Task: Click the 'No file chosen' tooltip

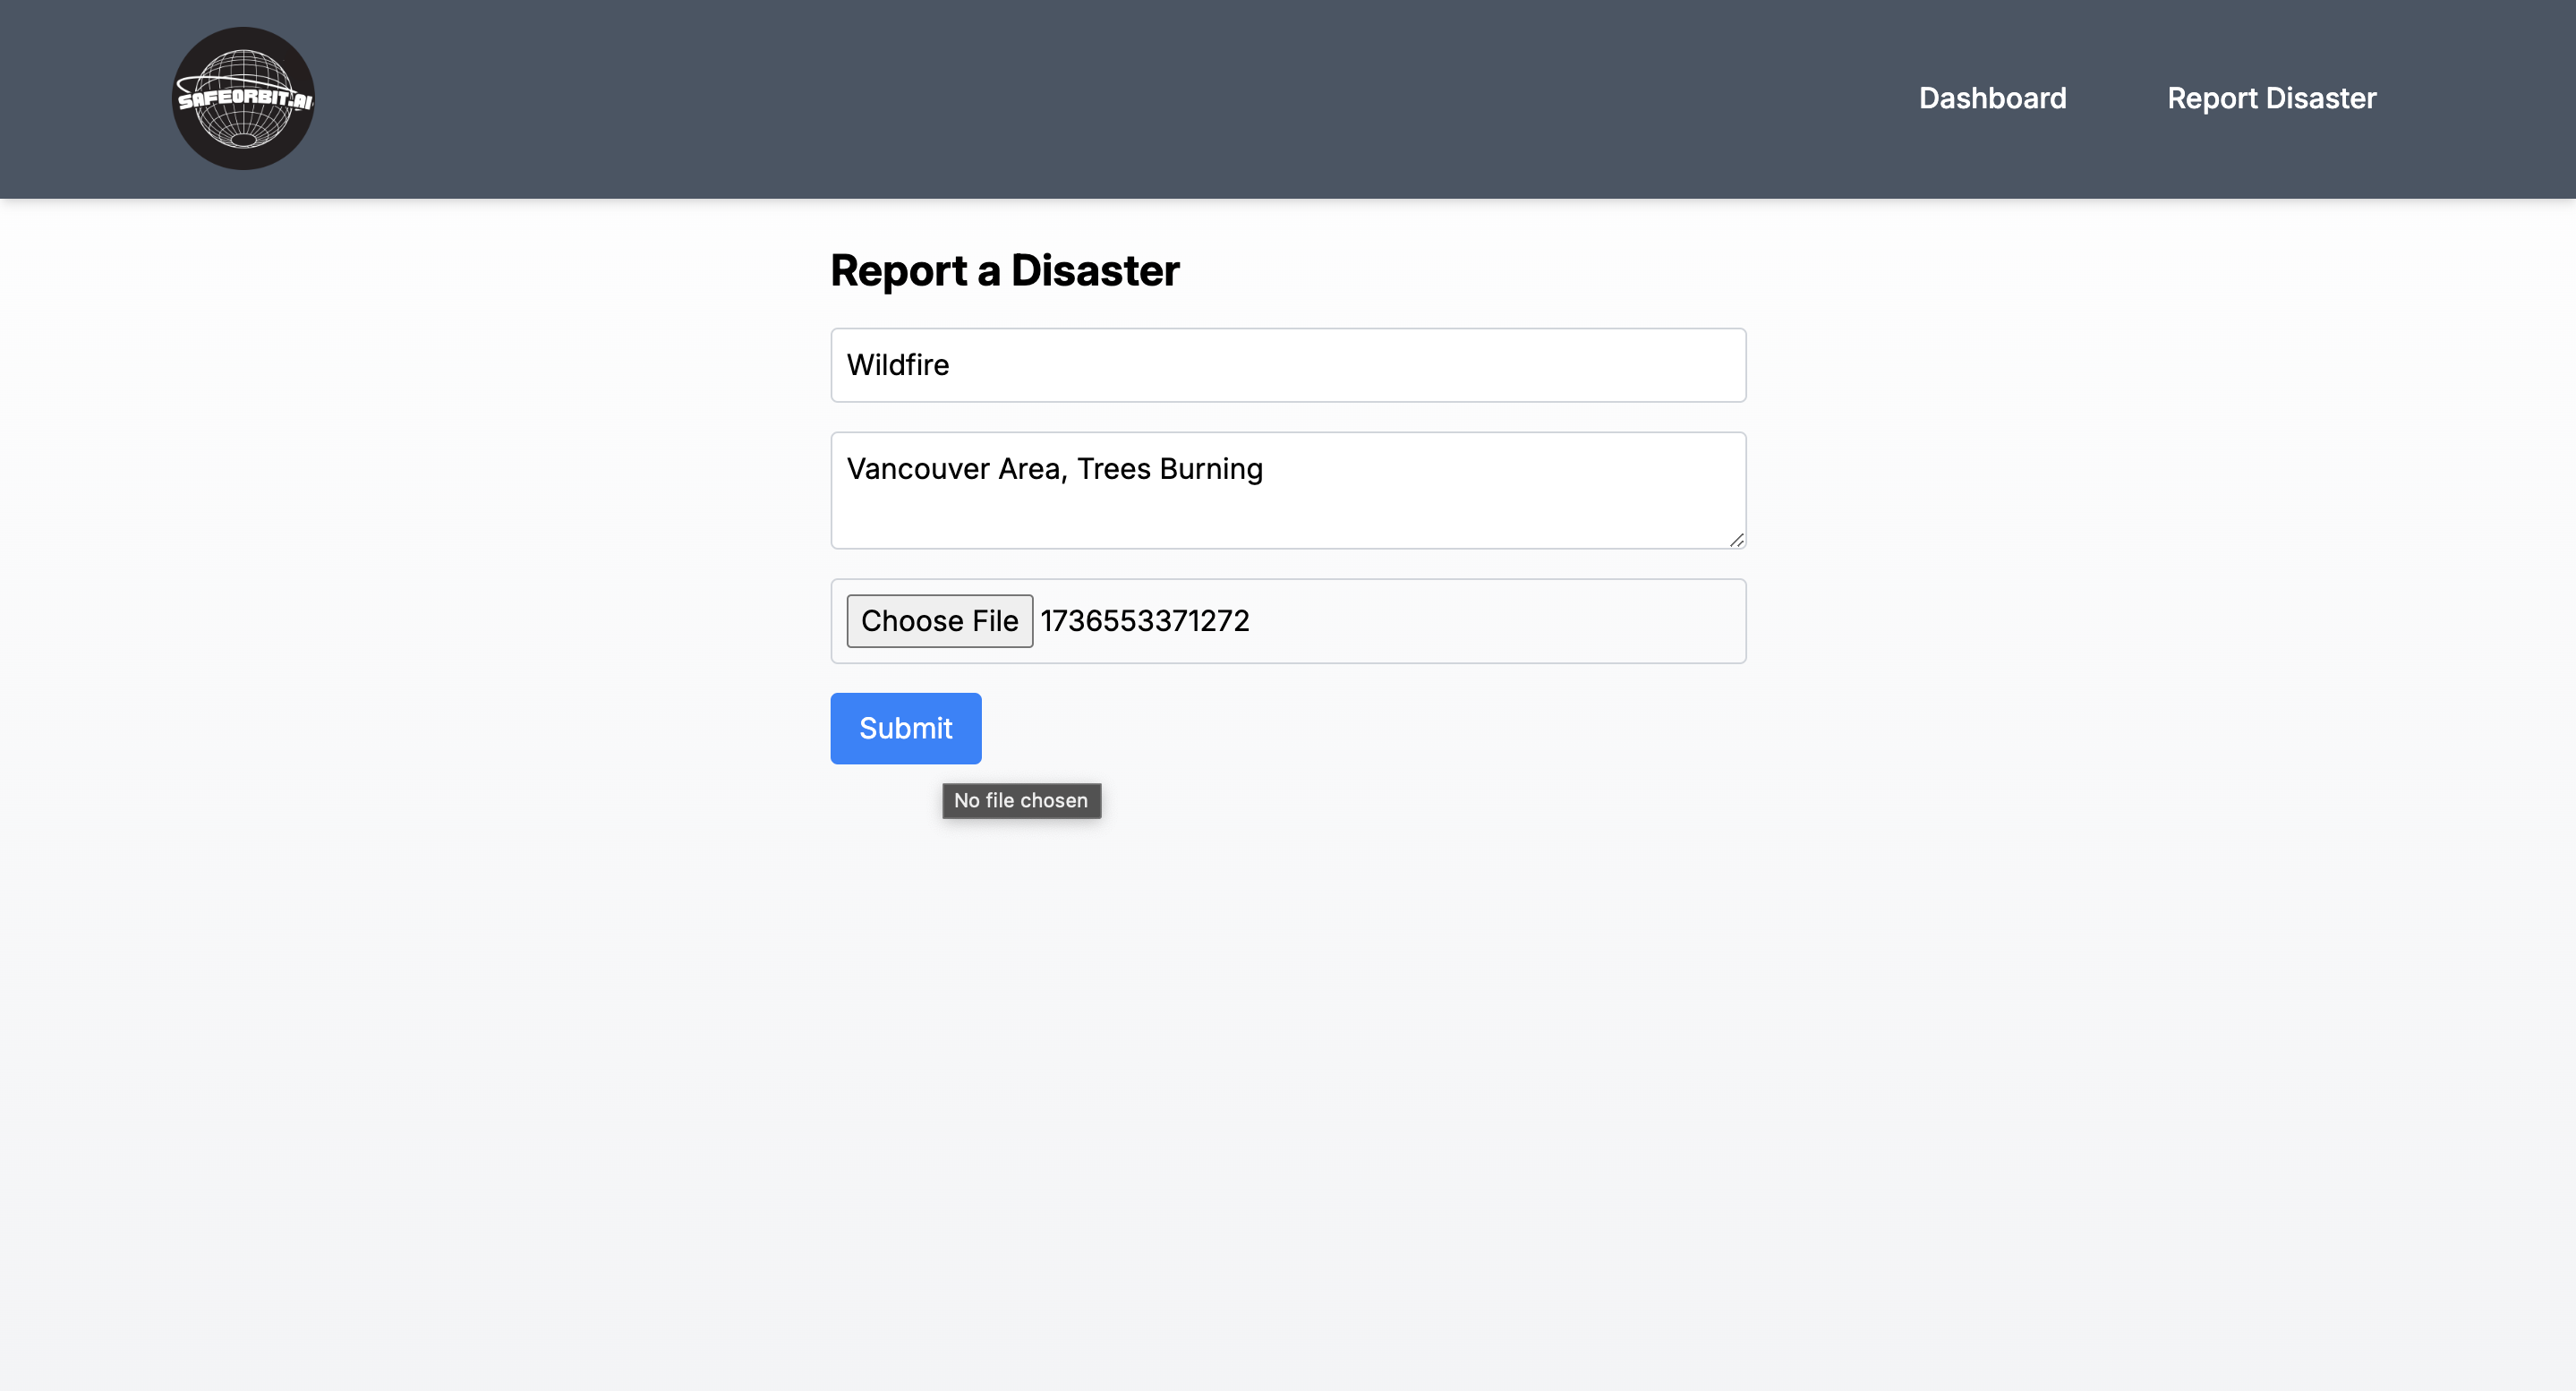Action: pos(1021,800)
